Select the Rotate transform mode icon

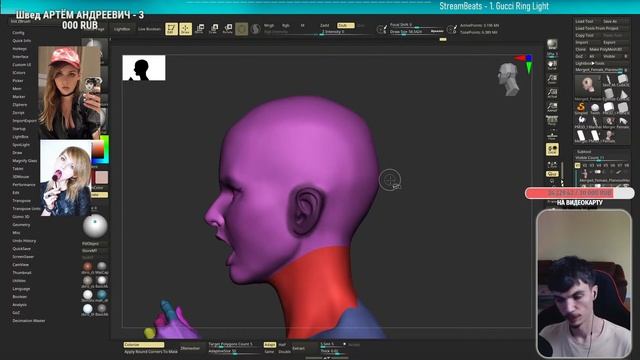coord(228,29)
